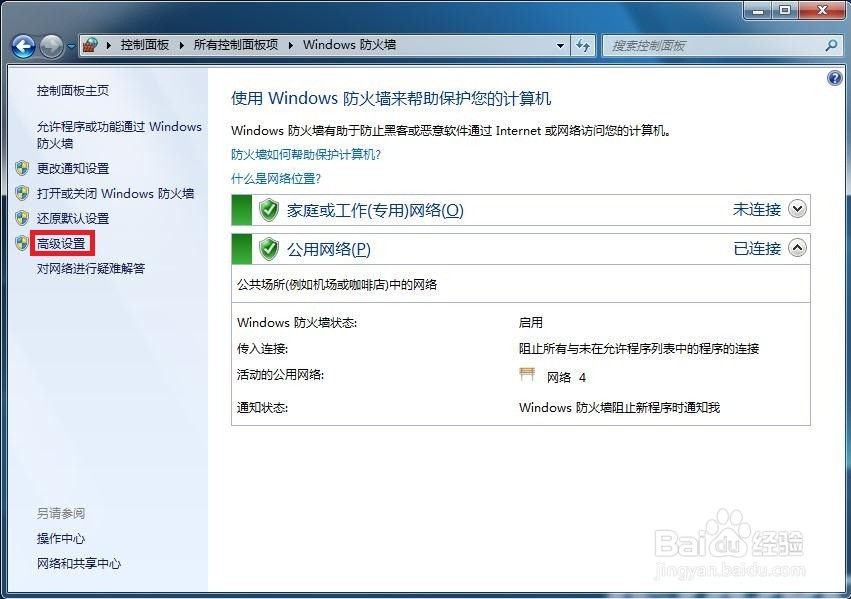Click Windows 防火墙阻止新程序时通知我 text
The height and width of the screenshot is (599, 851).
pyautogui.click(x=619, y=407)
